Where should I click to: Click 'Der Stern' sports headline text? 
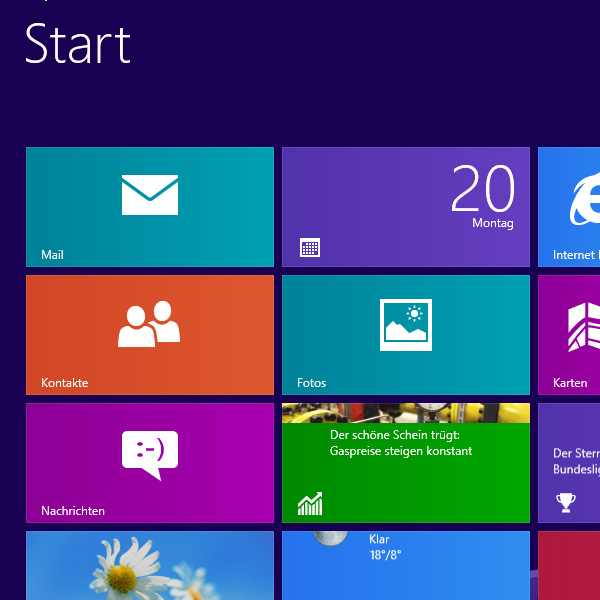[x=576, y=453]
